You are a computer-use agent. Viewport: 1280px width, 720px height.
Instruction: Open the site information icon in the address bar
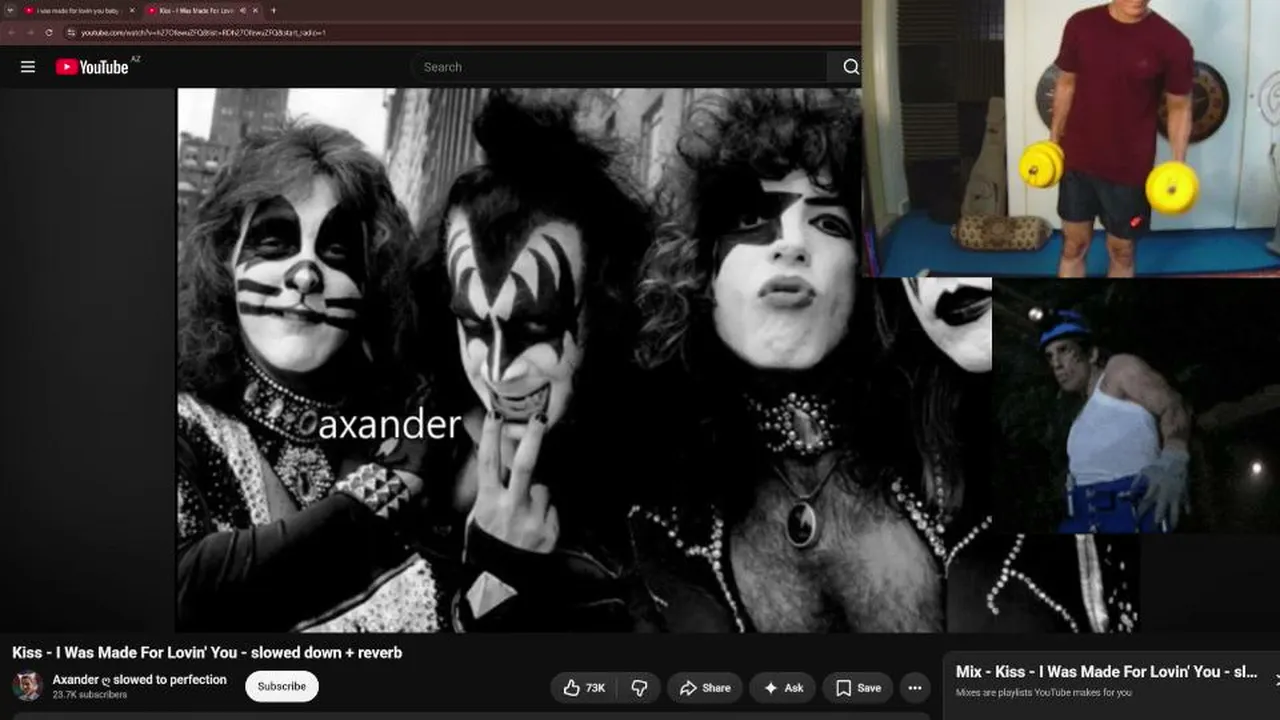[x=71, y=33]
